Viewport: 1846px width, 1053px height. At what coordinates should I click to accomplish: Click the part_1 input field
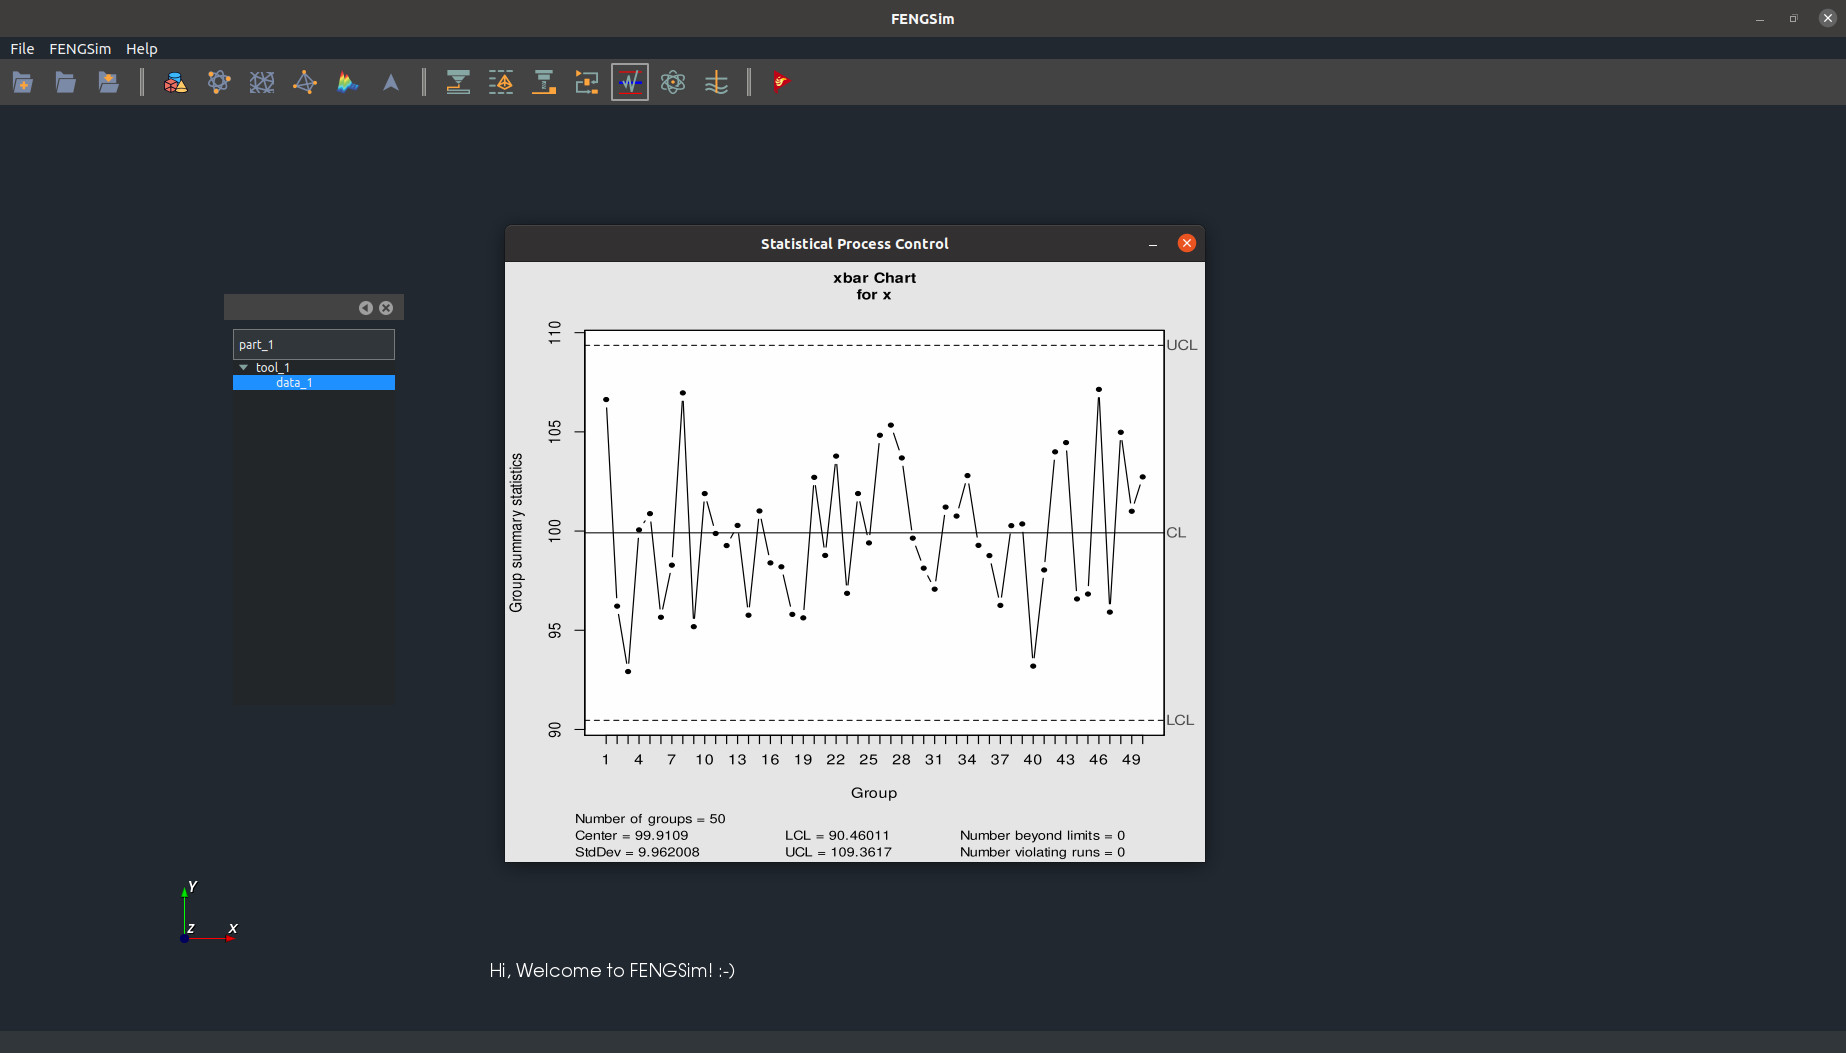pyautogui.click(x=313, y=344)
